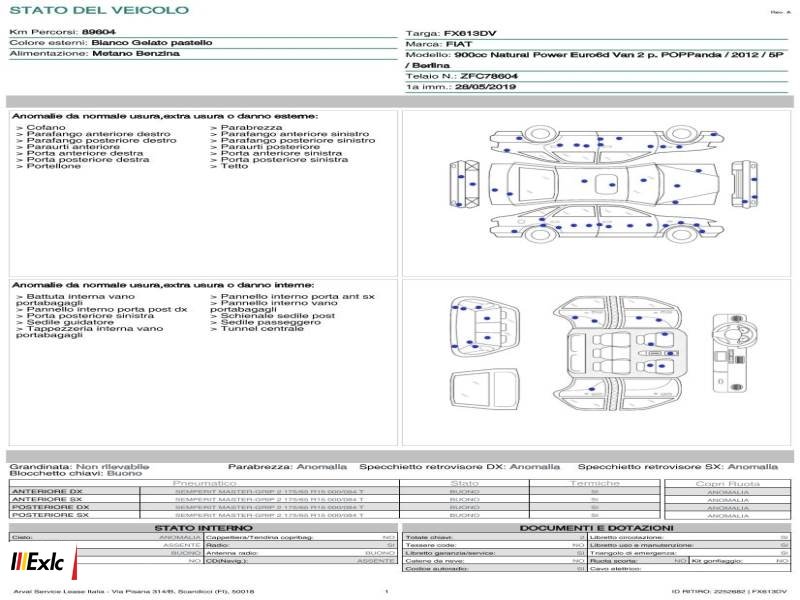This screenshot has height=600, width=800.
Task: Select the trunk interior diagram with blue dots
Action: click(484, 327)
